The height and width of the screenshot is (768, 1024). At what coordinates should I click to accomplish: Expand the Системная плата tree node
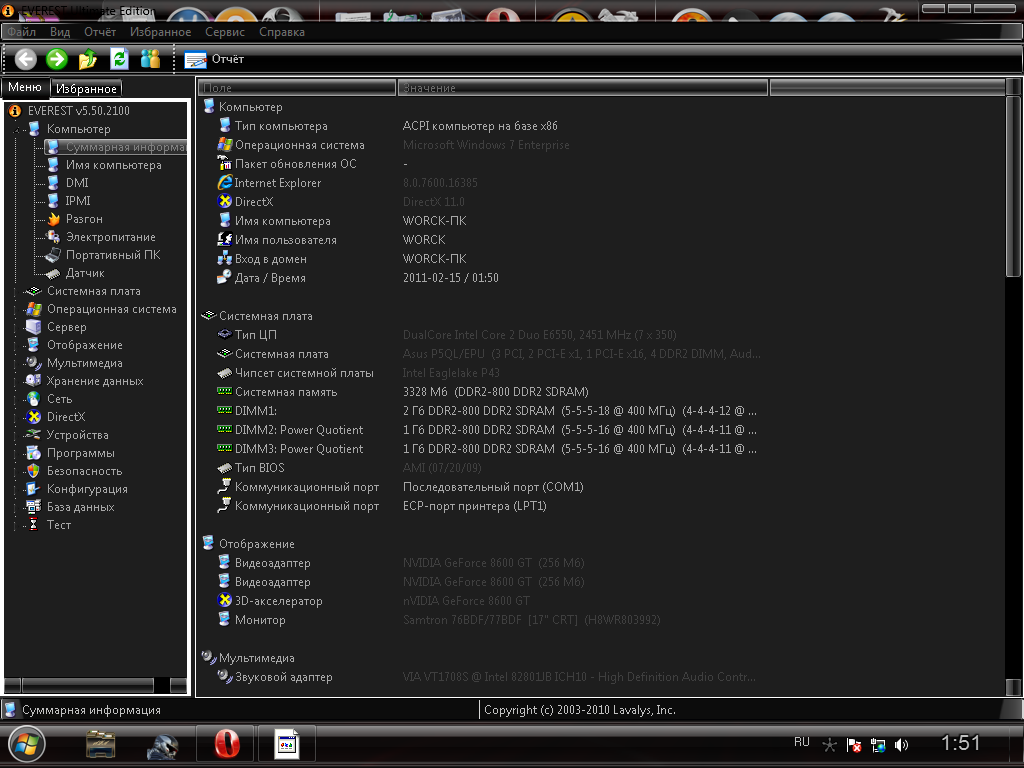click(16, 291)
